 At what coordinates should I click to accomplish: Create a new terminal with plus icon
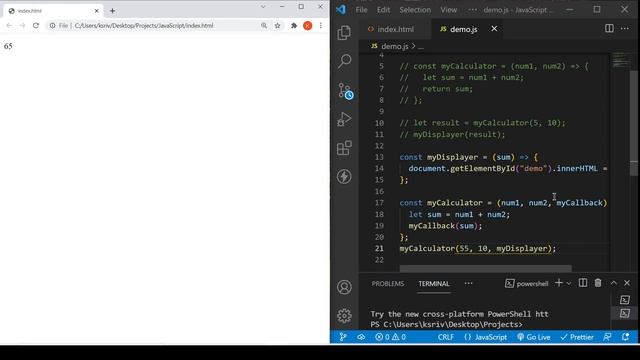pyautogui.click(x=558, y=283)
